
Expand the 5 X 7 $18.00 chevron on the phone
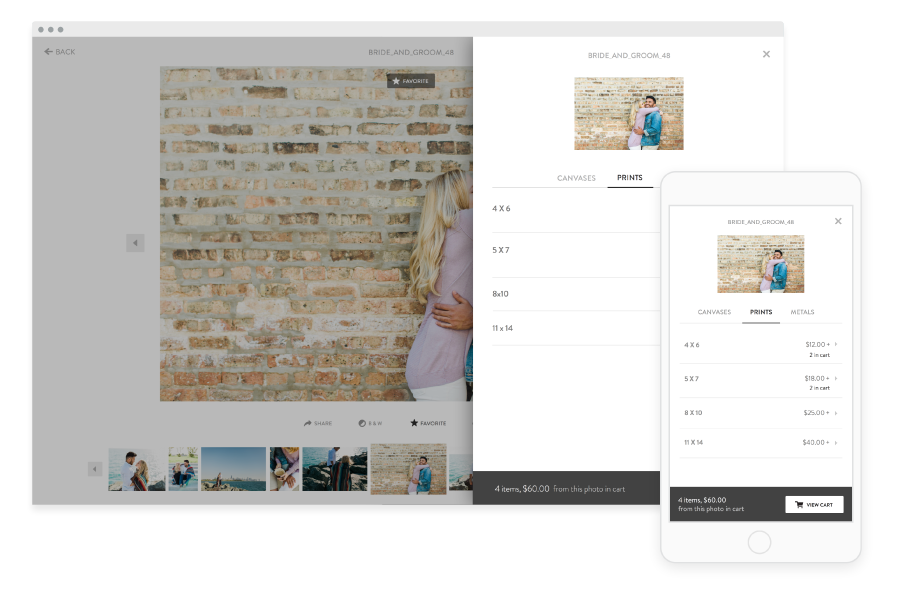coord(836,378)
